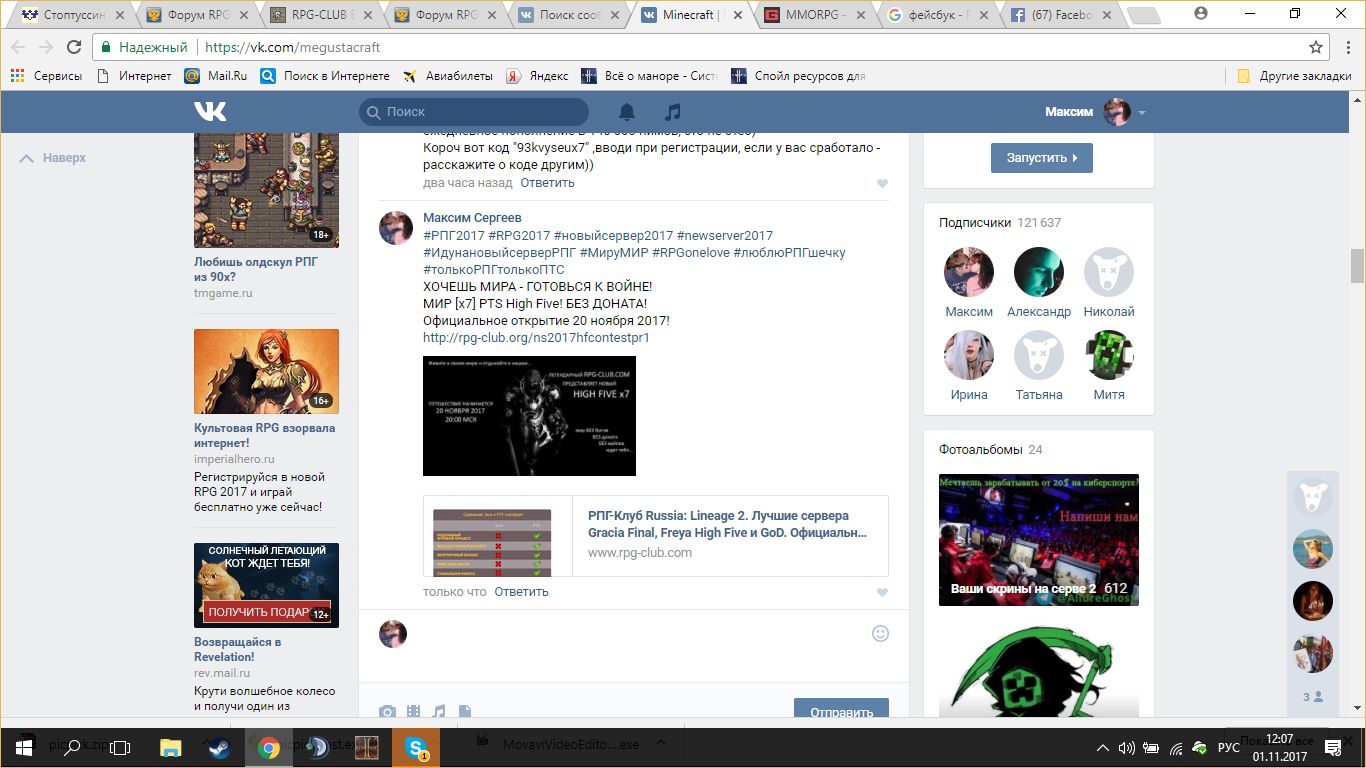Open РПГ-Клуб Russia Lineage 2 link preview
Screen dimensions: 1366x768
click(x=655, y=535)
